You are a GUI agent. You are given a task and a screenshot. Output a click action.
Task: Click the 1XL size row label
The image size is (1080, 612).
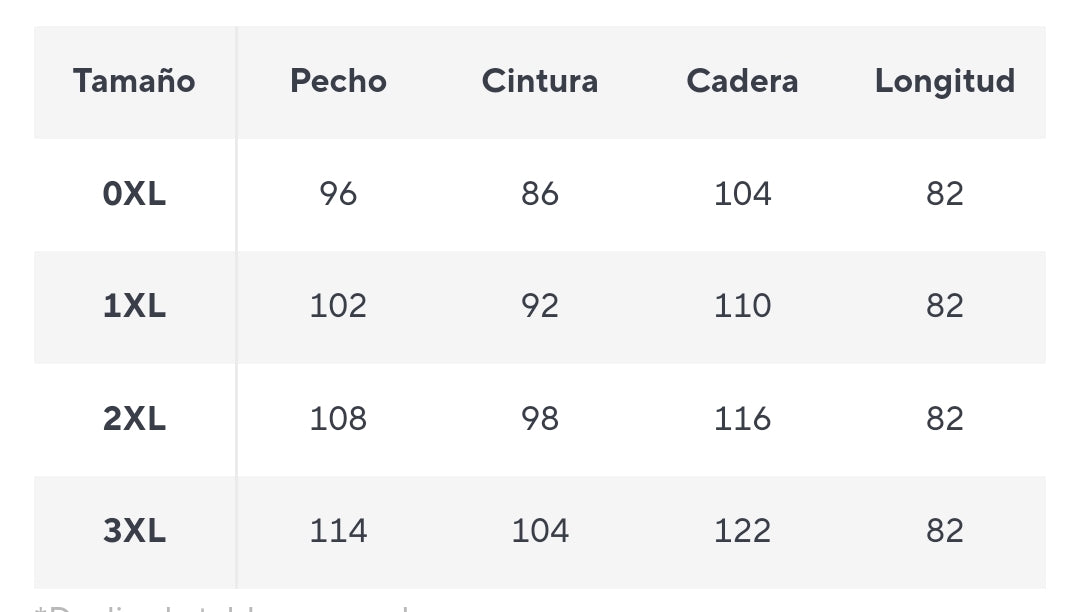pos(134,306)
